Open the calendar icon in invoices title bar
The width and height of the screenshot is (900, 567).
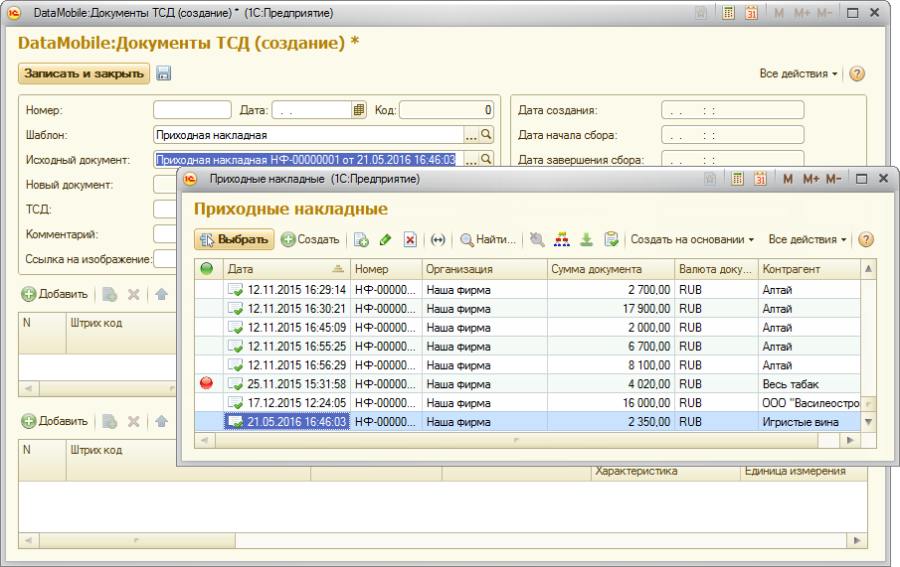pos(760,179)
